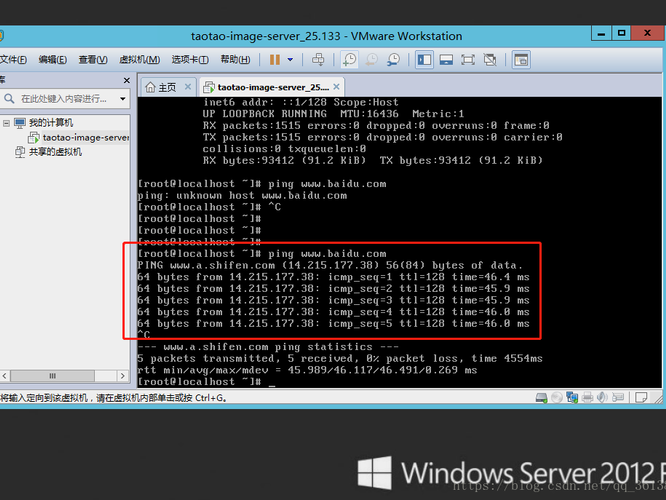
Task: Open the library search filter dropdown
Action: pyautogui.click(x=123, y=99)
